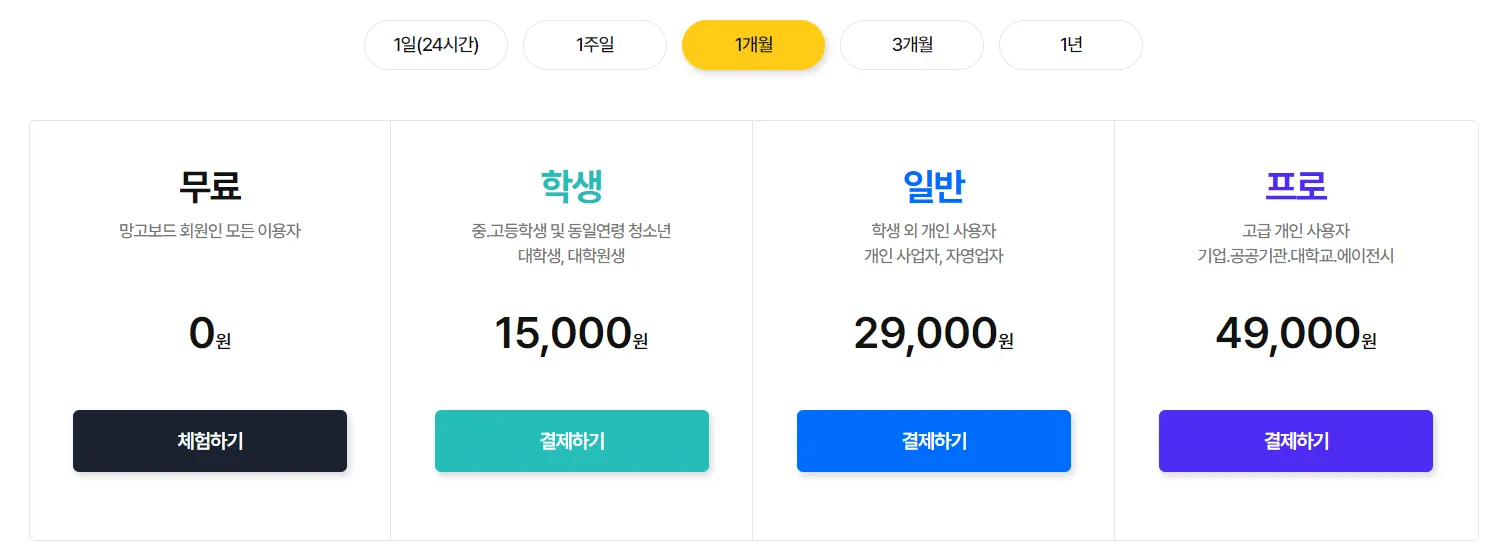Click the blue 결제하기 button for 일반 plan
The height and width of the screenshot is (559, 1509).
(934, 441)
